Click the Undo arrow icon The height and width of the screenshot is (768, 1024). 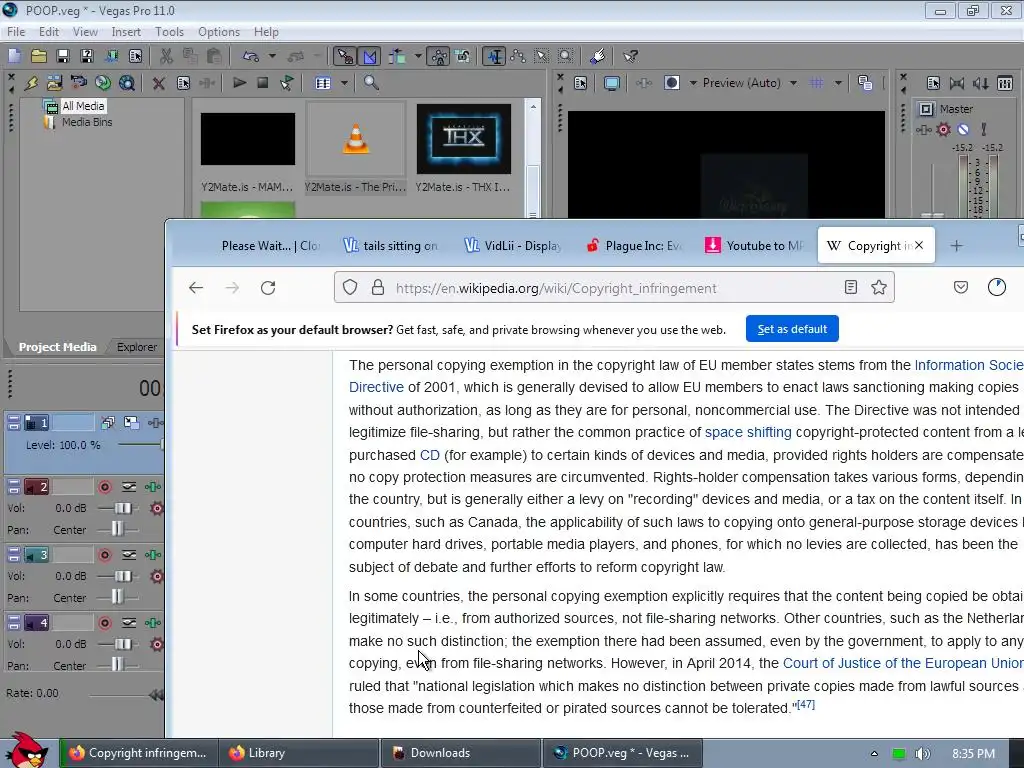click(250, 56)
